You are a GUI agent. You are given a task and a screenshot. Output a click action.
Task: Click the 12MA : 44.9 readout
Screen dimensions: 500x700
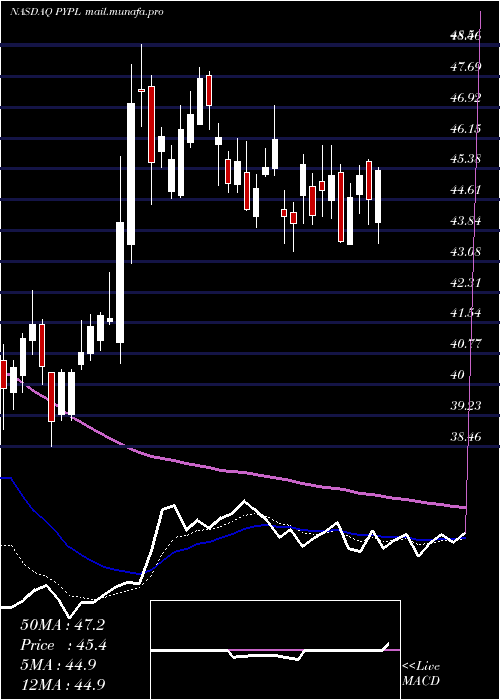pos(63,684)
